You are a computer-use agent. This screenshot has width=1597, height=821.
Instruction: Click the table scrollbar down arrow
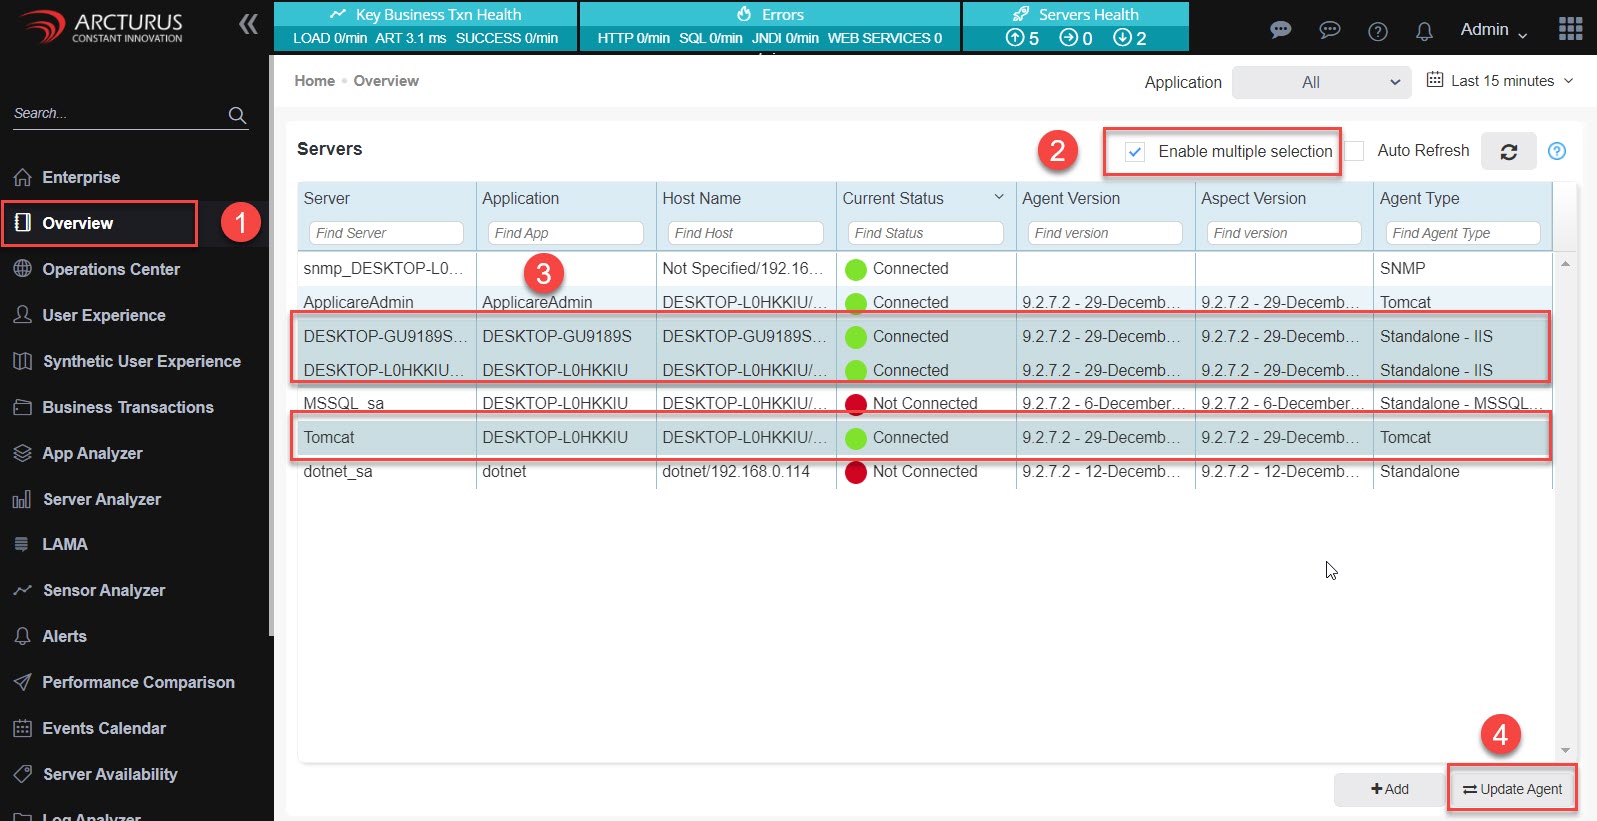pyautogui.click(x=1565, y=750)
